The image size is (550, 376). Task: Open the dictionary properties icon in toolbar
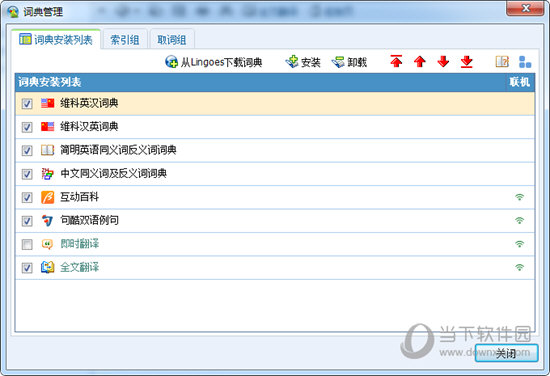[x=502, y=62]
